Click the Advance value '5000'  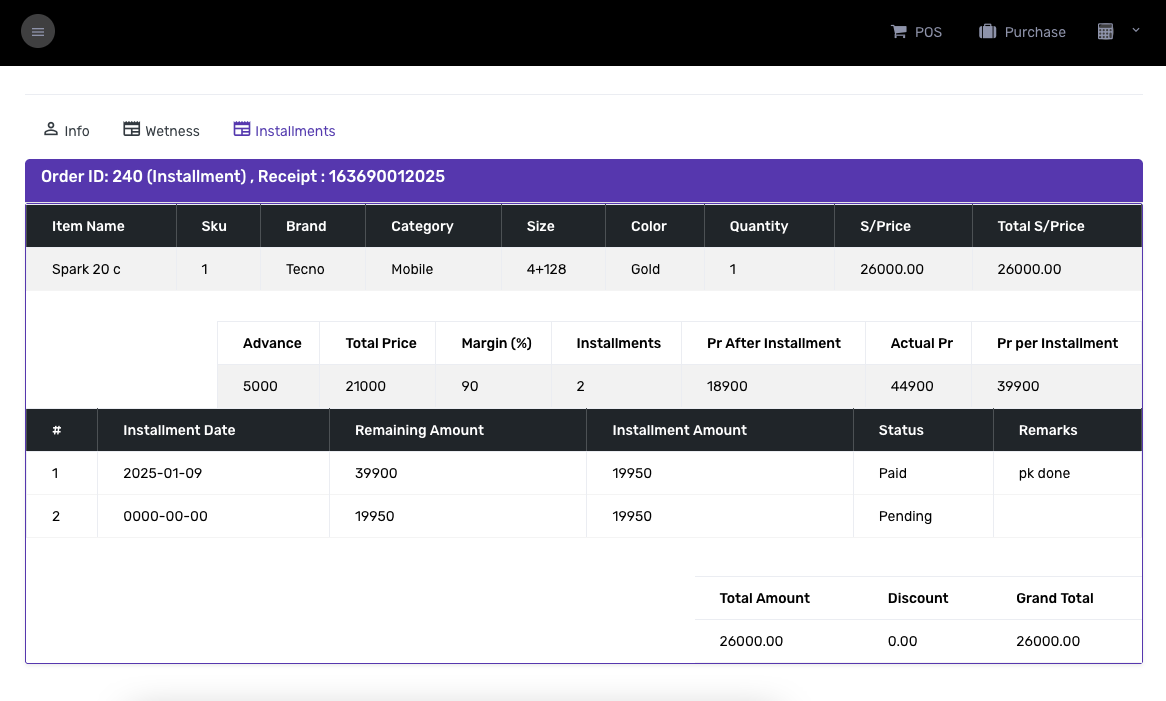pos(260,387)
